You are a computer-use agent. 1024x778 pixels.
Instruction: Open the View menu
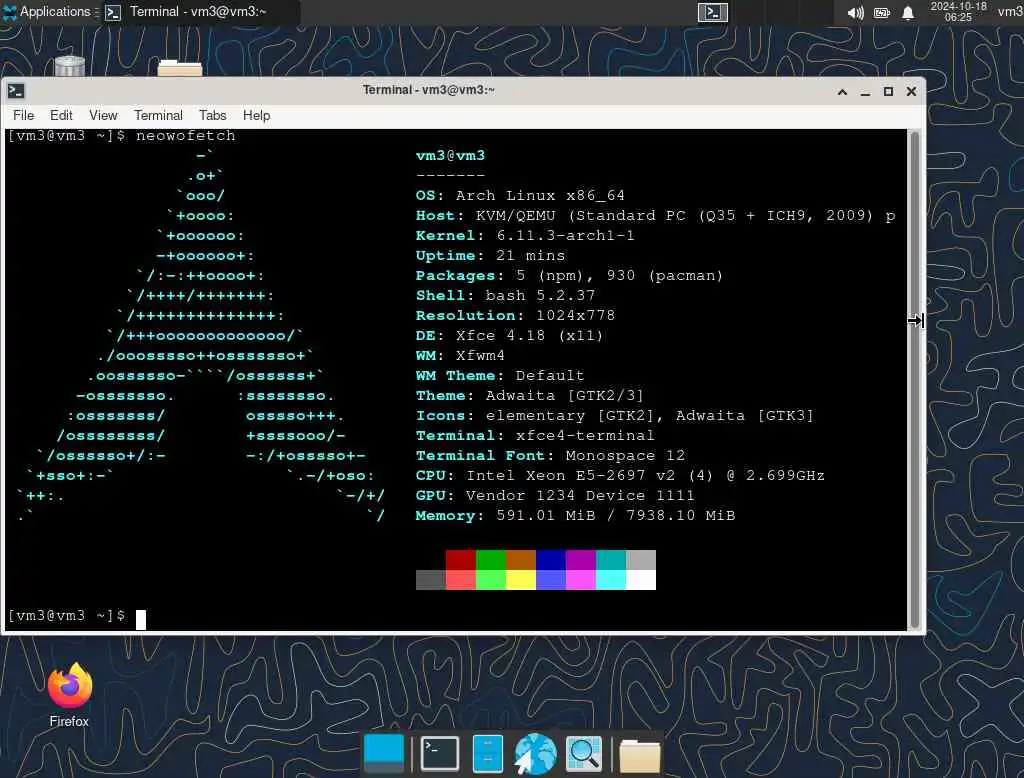point(103,116)
